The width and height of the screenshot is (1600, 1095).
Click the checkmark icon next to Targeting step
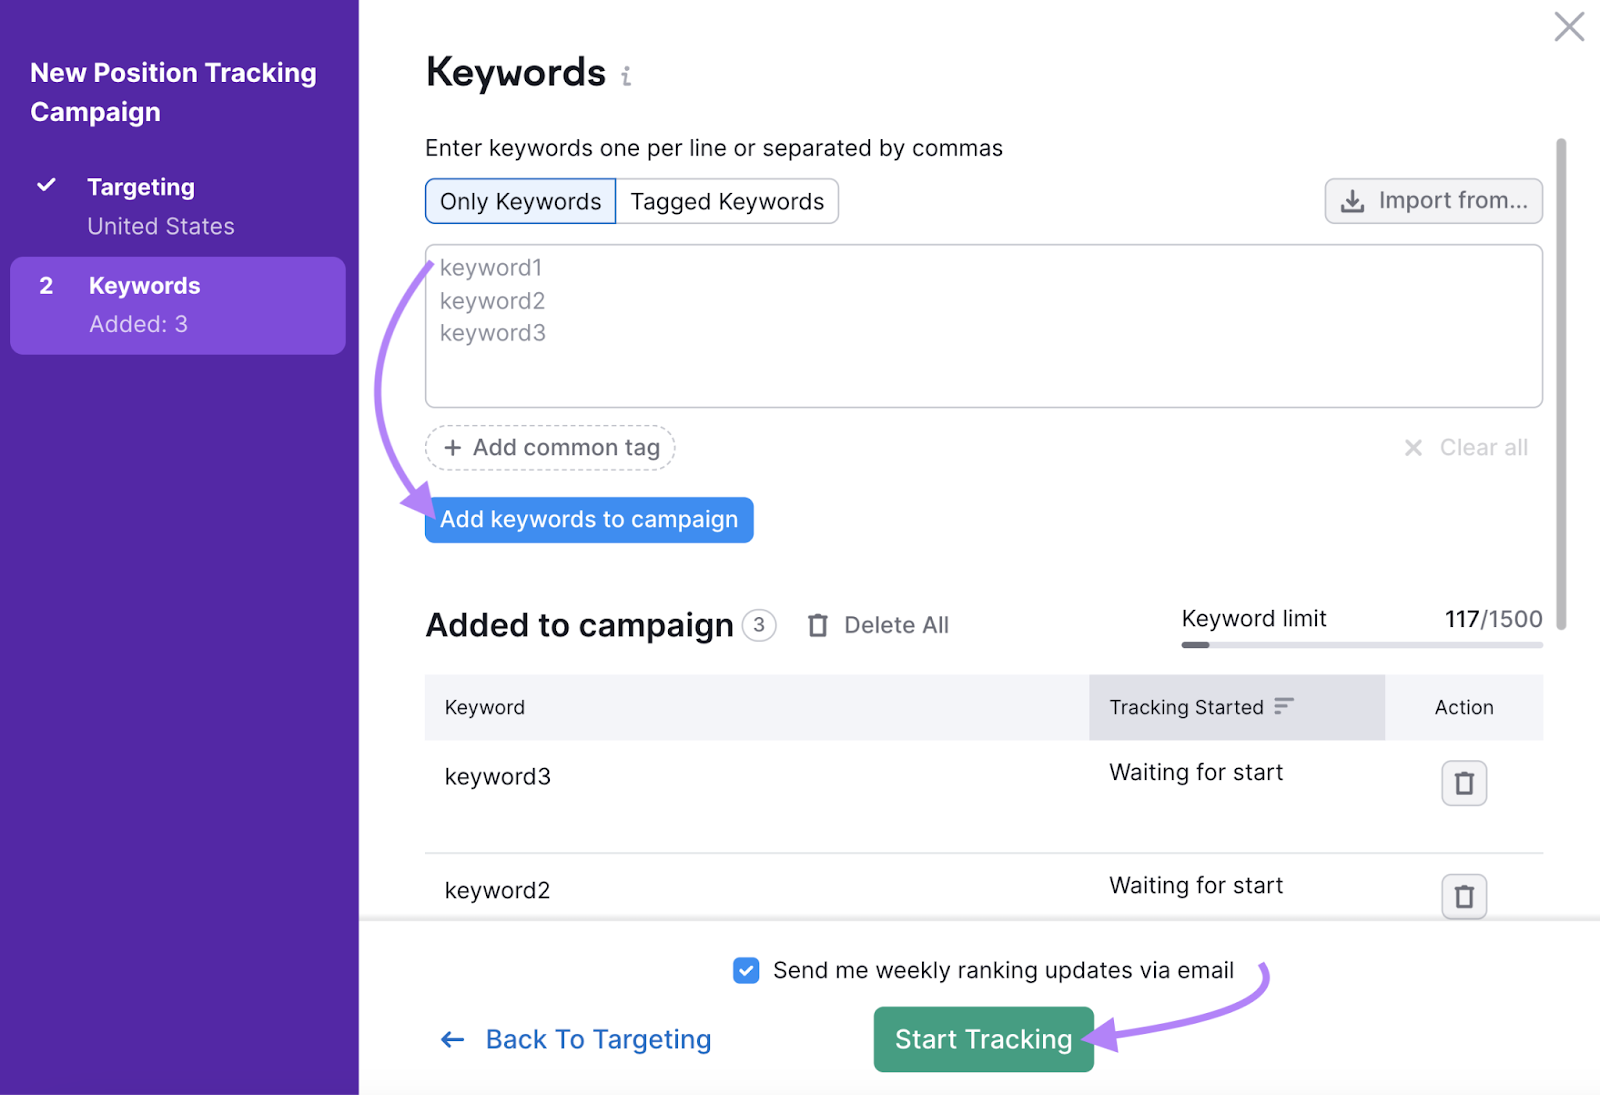(x=46, y=185)
